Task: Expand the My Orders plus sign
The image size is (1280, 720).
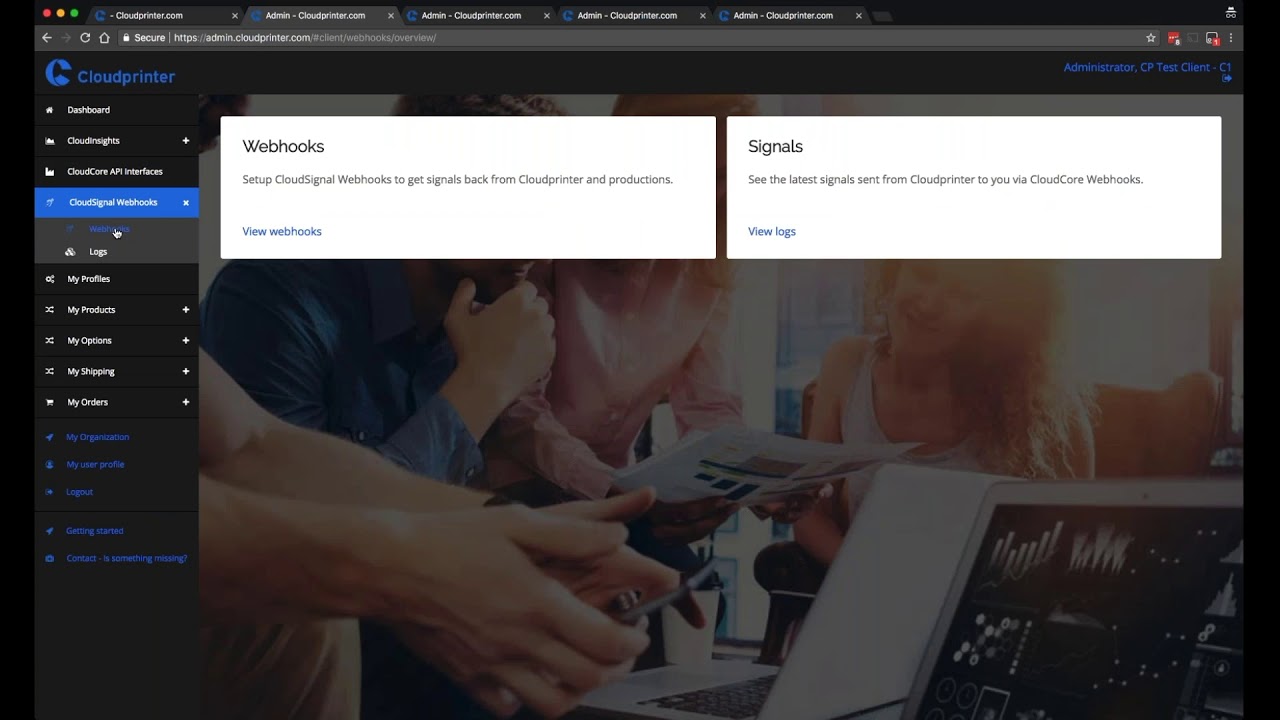Action: click(186, 402)
